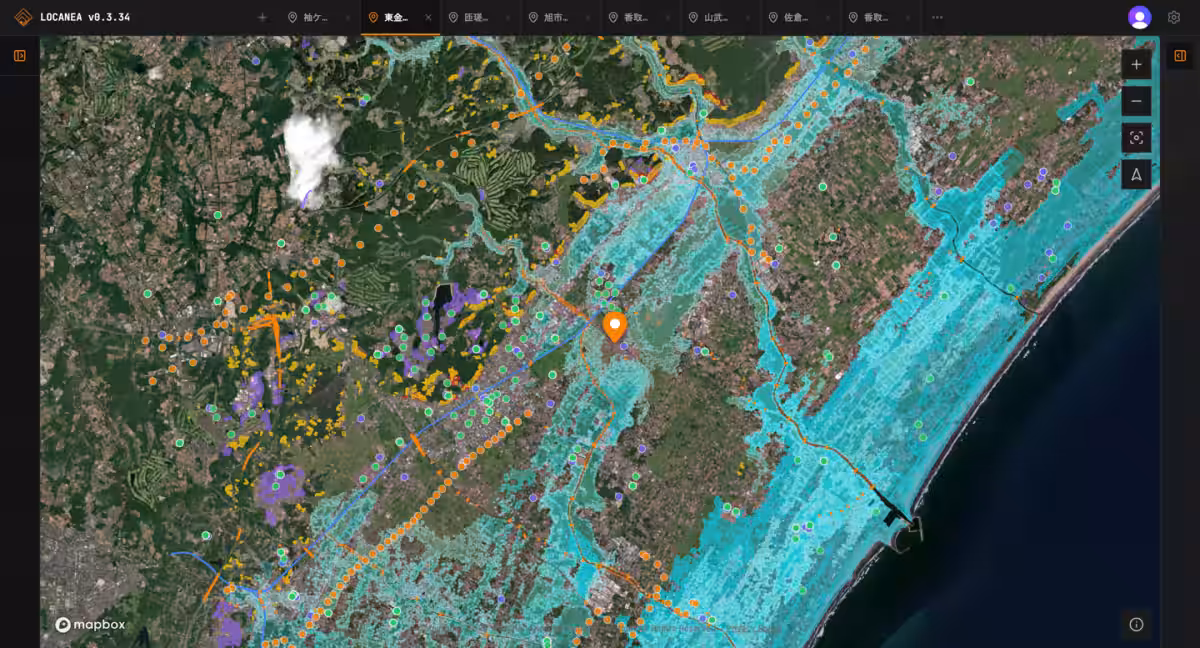Add a new tab with the plus icon
Viewport: 1200px width, 648px height.
tap(262, 17)
